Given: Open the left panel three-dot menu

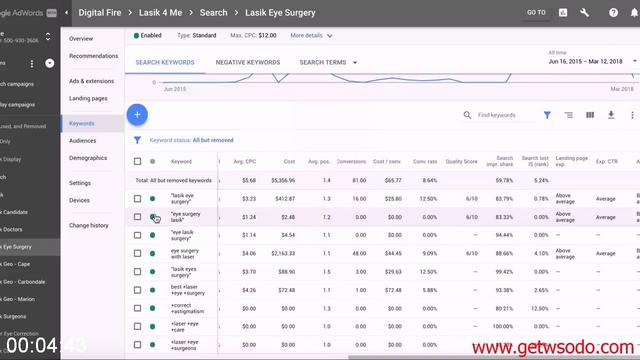Looking at the screenshot, I should pyautogui.click(x=32, y=64).
